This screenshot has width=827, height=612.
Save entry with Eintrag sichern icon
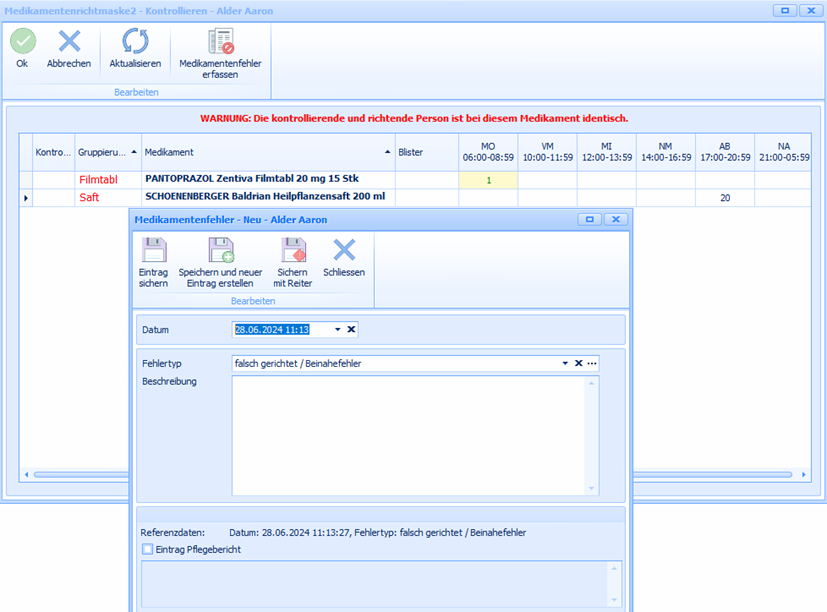(153, 250)
